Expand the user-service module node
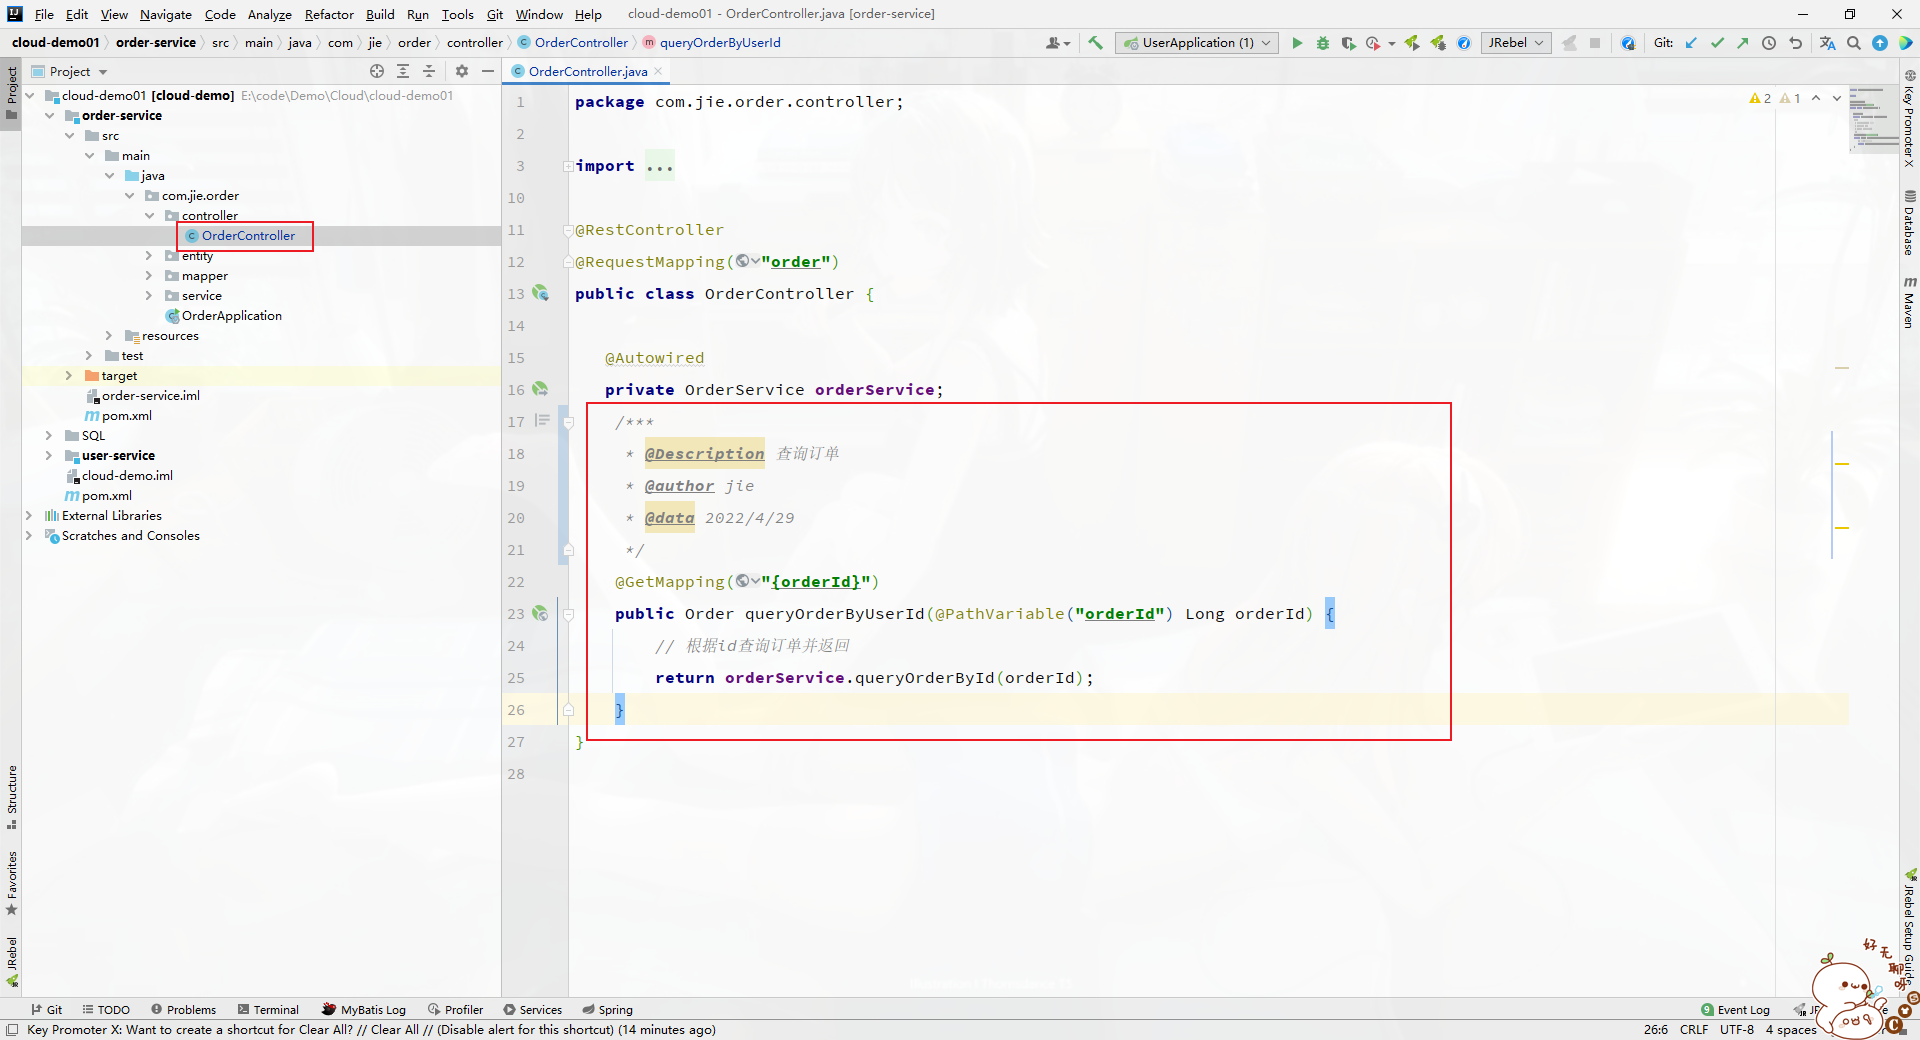1920x1040 pixels. coord(49,456)
